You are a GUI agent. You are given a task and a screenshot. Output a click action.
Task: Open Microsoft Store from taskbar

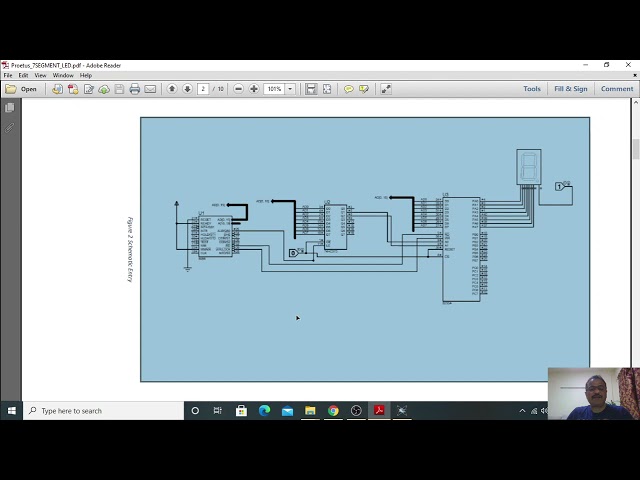tap(241, 411)
